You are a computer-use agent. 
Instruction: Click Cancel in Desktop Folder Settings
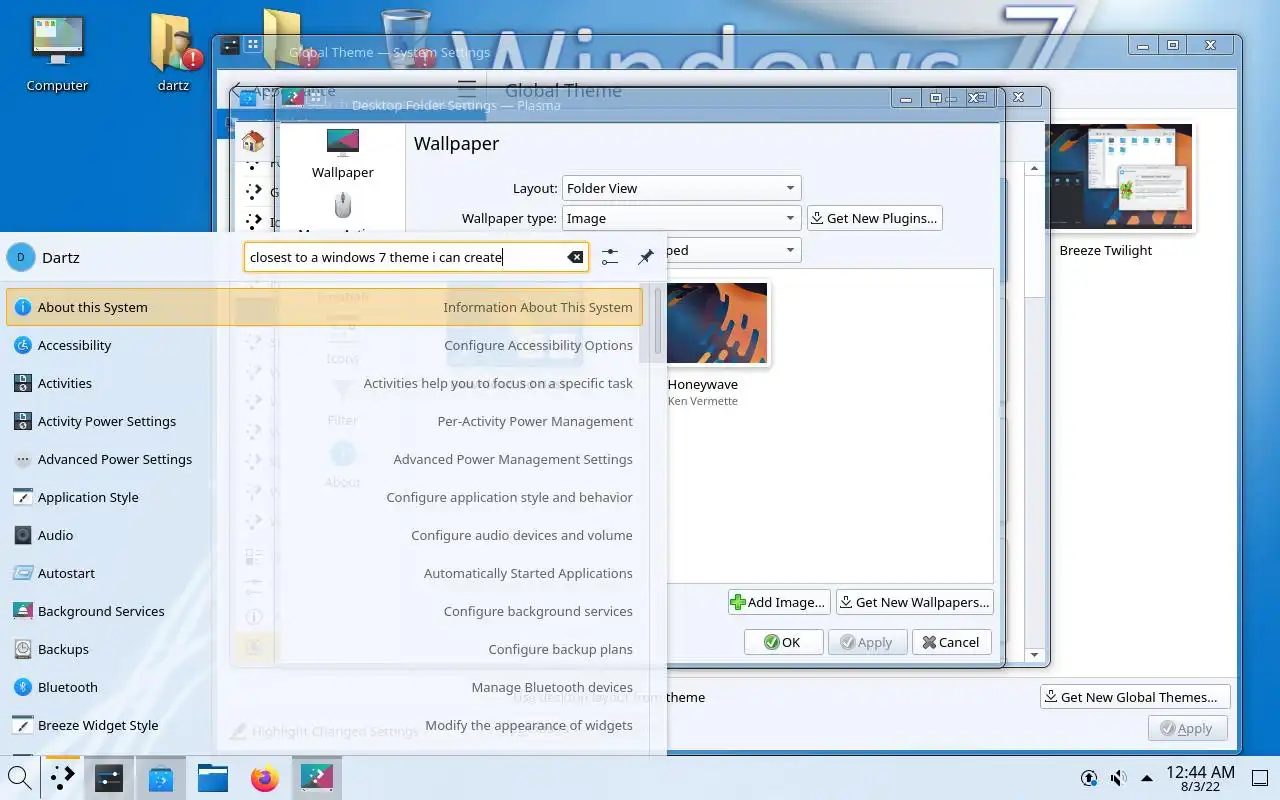tap(951, 642)
